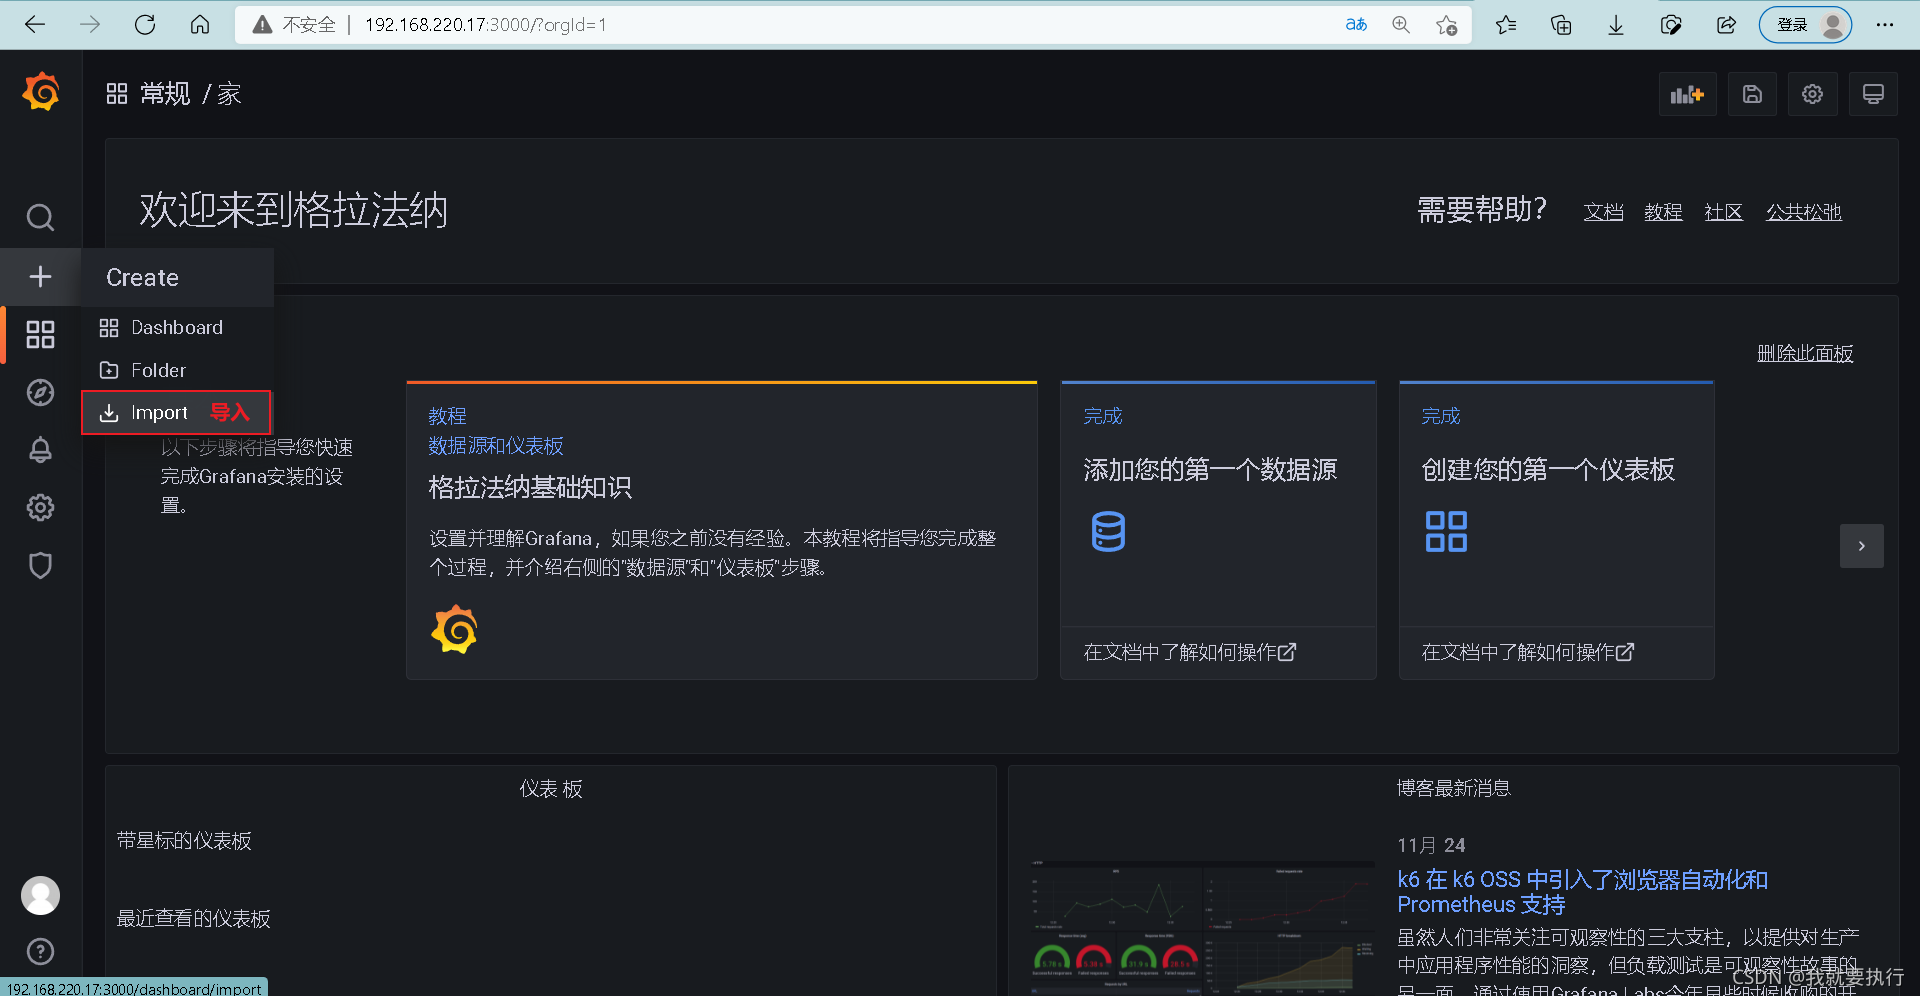
Task: Open the k6 OSS blog post title
Action: 1582,892
